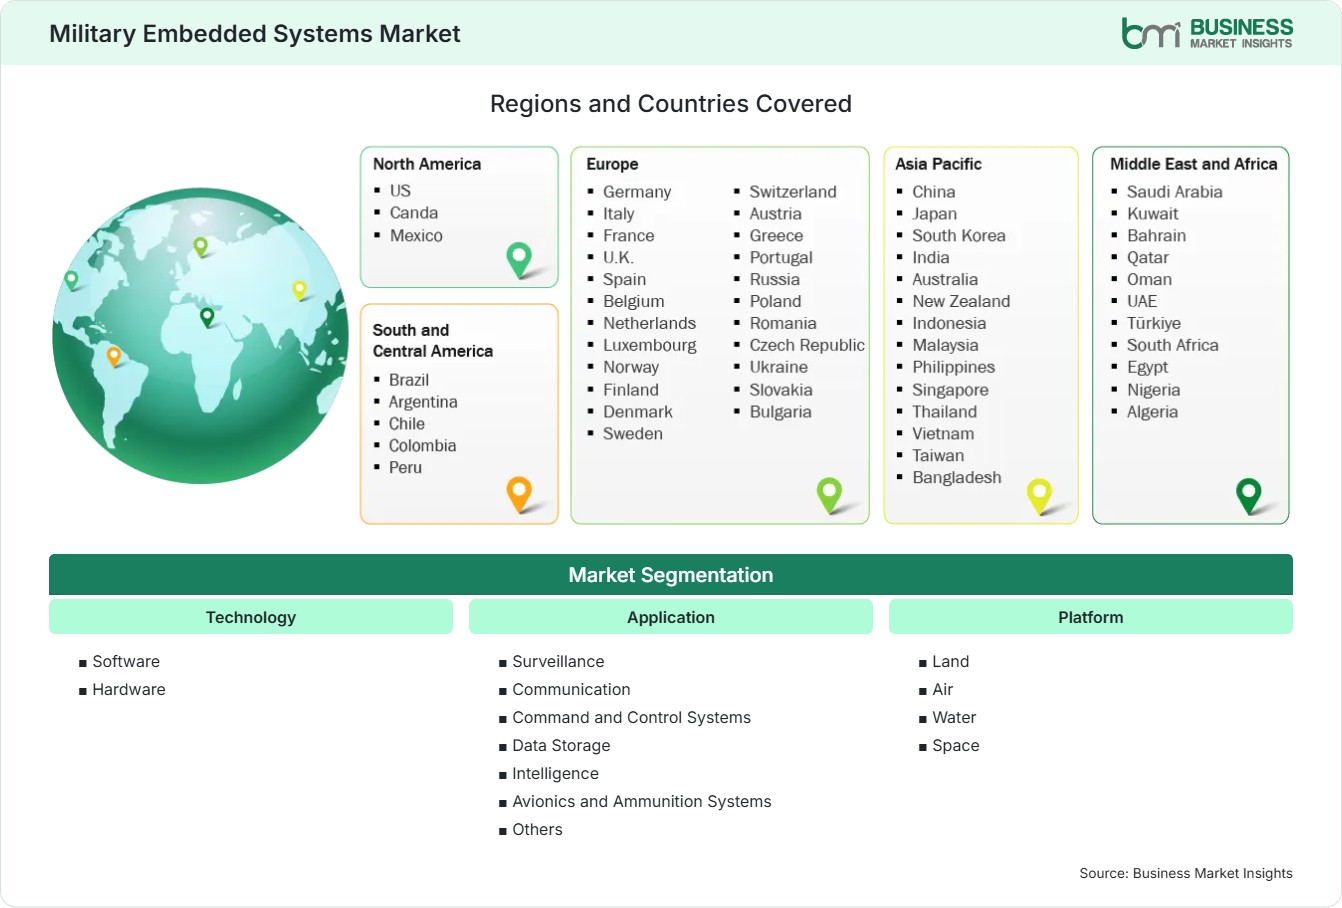Click Argentina in the country list
This screenshot has width=1342, height=908.
423,402
